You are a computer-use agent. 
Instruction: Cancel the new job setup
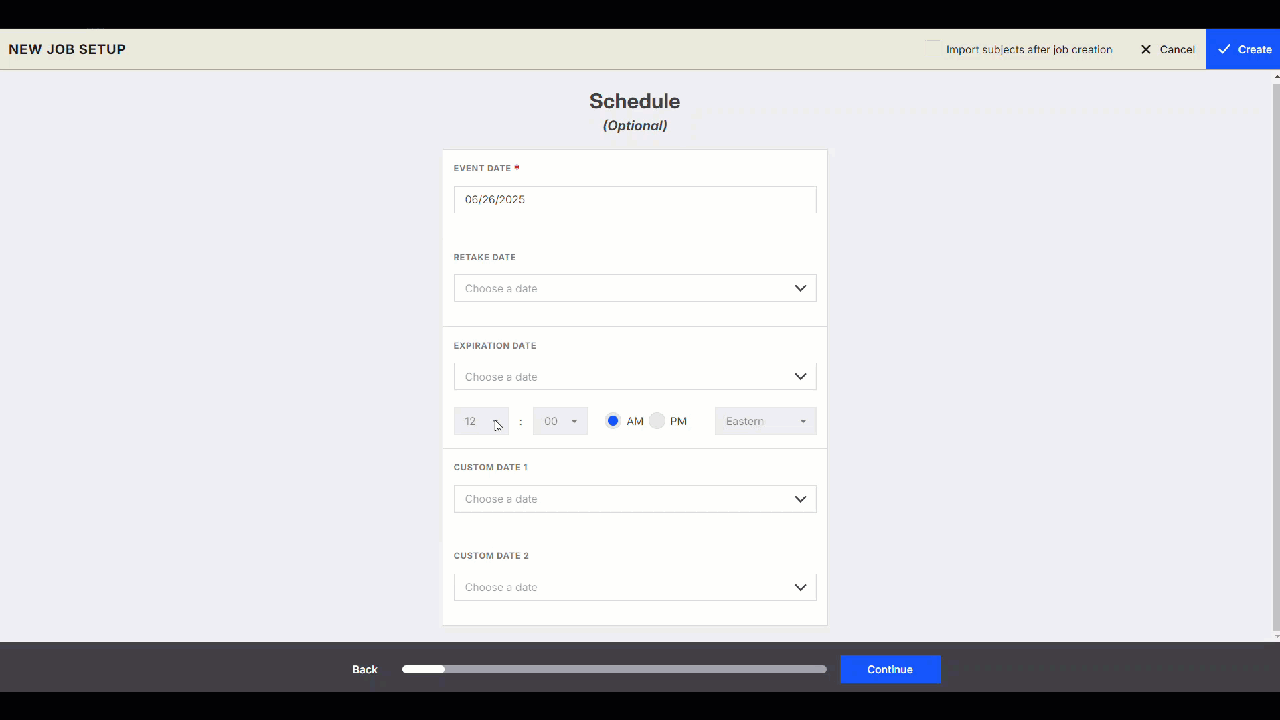1167,49
